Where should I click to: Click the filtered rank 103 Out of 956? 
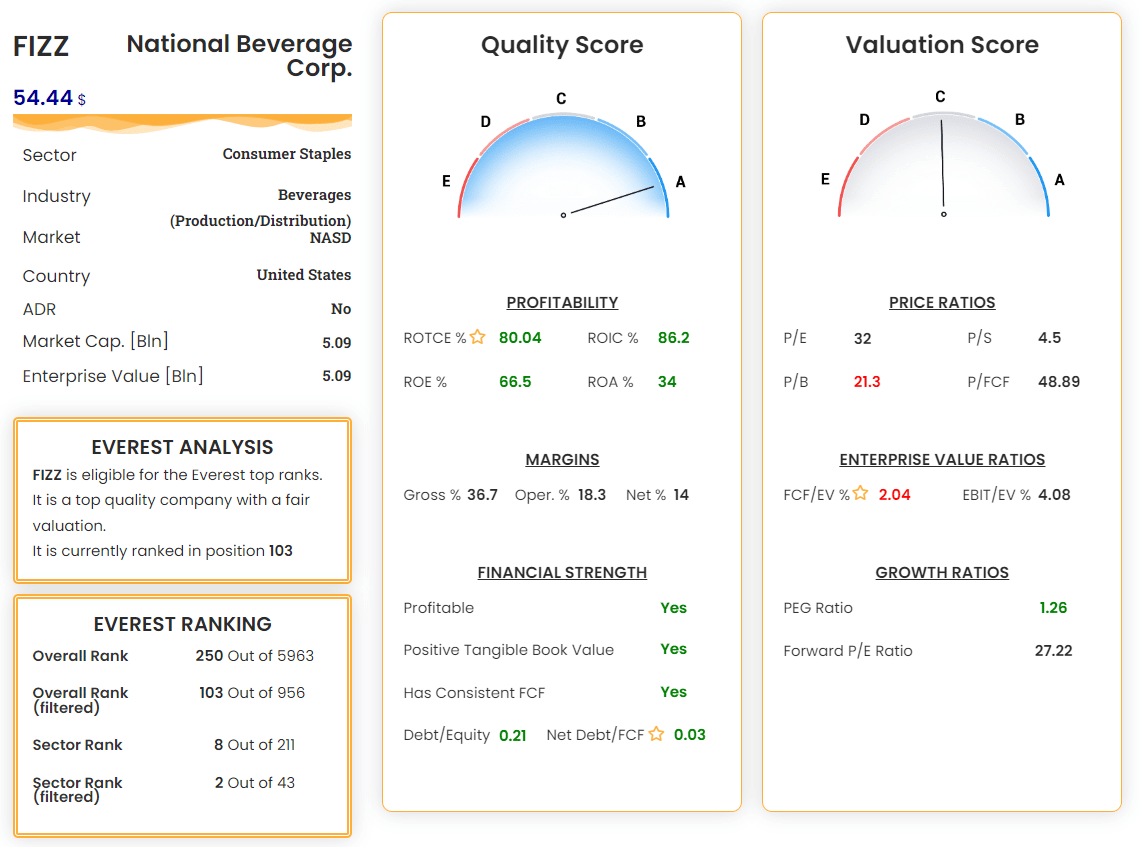click(x=252, y=693)
